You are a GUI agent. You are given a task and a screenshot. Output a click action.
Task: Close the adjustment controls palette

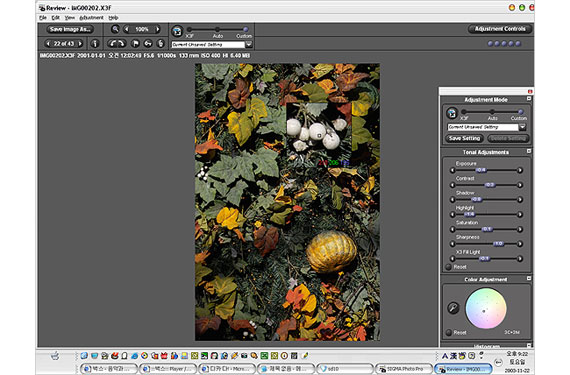tap(530, 91)
